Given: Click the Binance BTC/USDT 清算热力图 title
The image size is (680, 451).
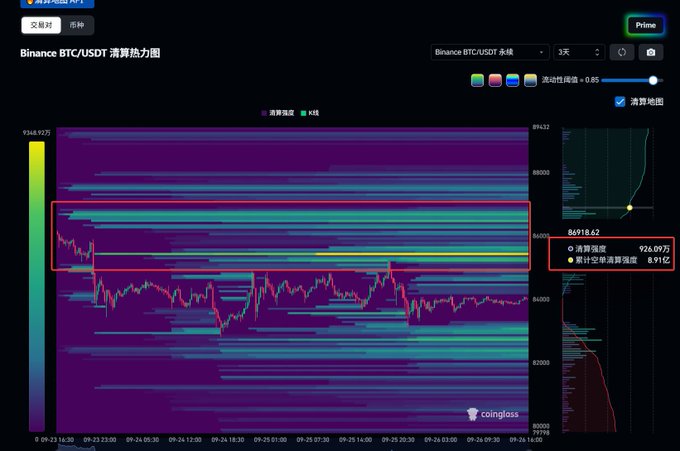Looking at the screenshot, I should (90, 53).
